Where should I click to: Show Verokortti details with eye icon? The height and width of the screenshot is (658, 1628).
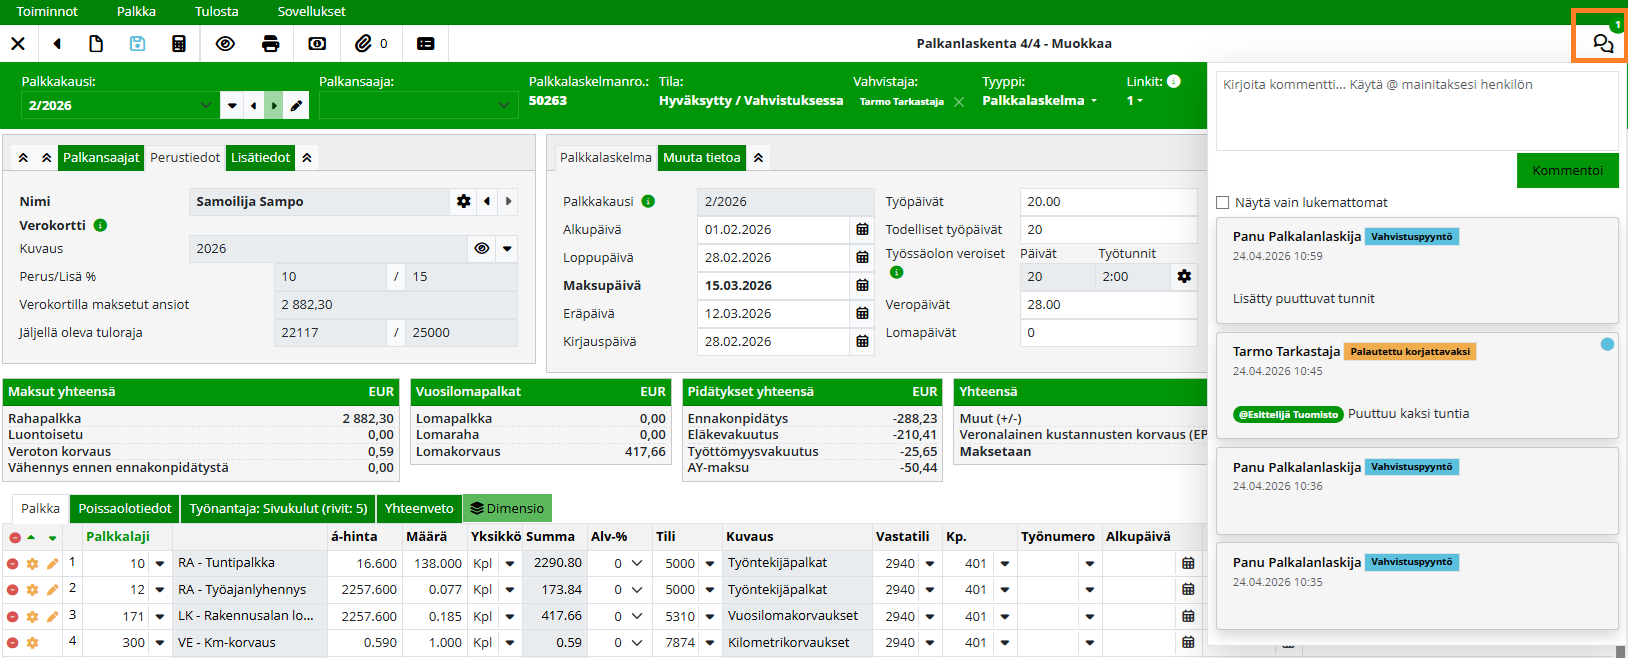pyautogui.click(x=482, y=248)
